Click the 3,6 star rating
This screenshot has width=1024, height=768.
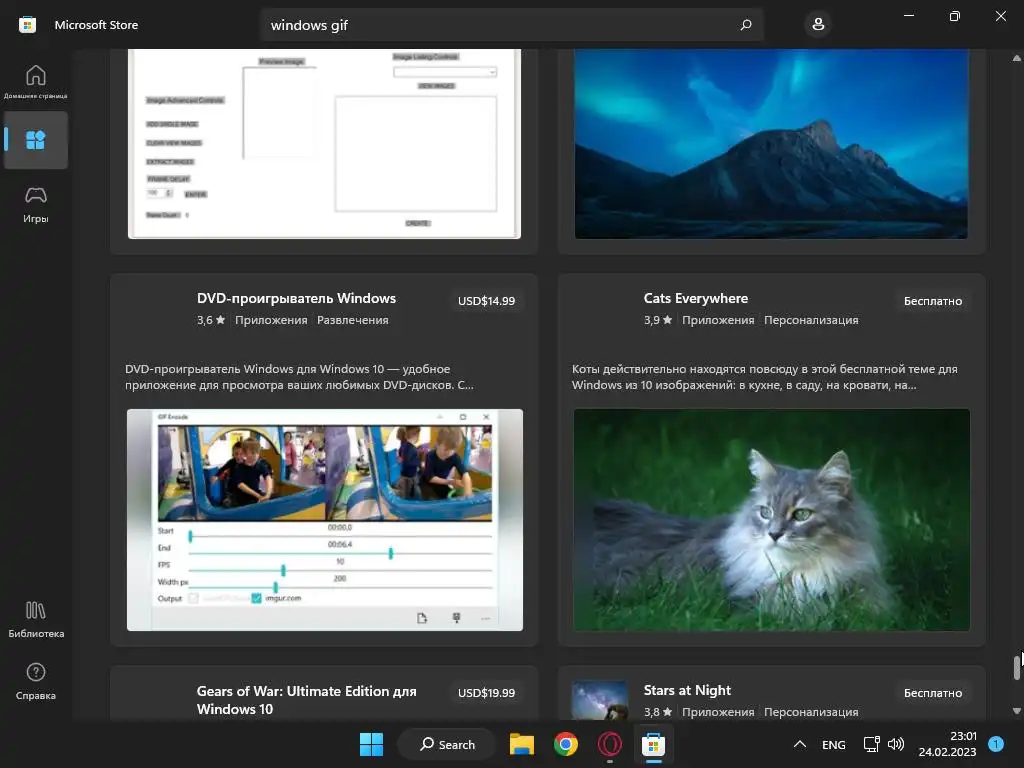click(211, 320)
